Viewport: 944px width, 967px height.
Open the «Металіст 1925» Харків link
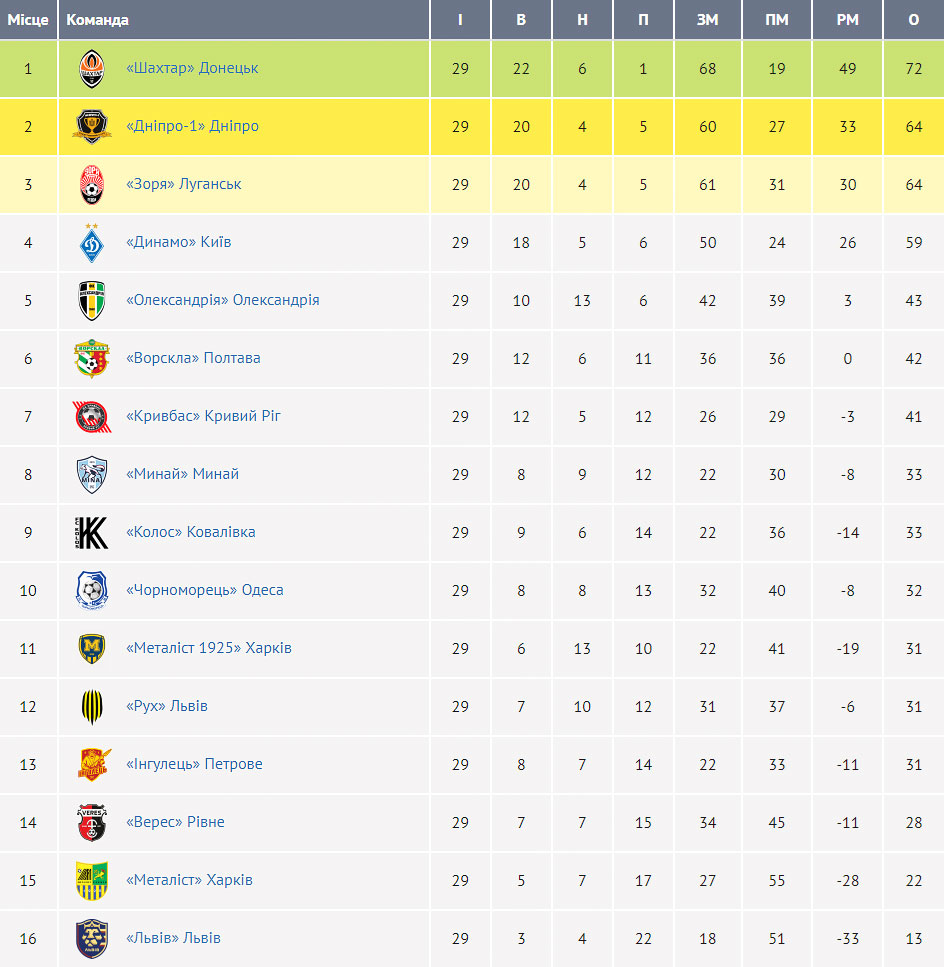coord(208,648)
